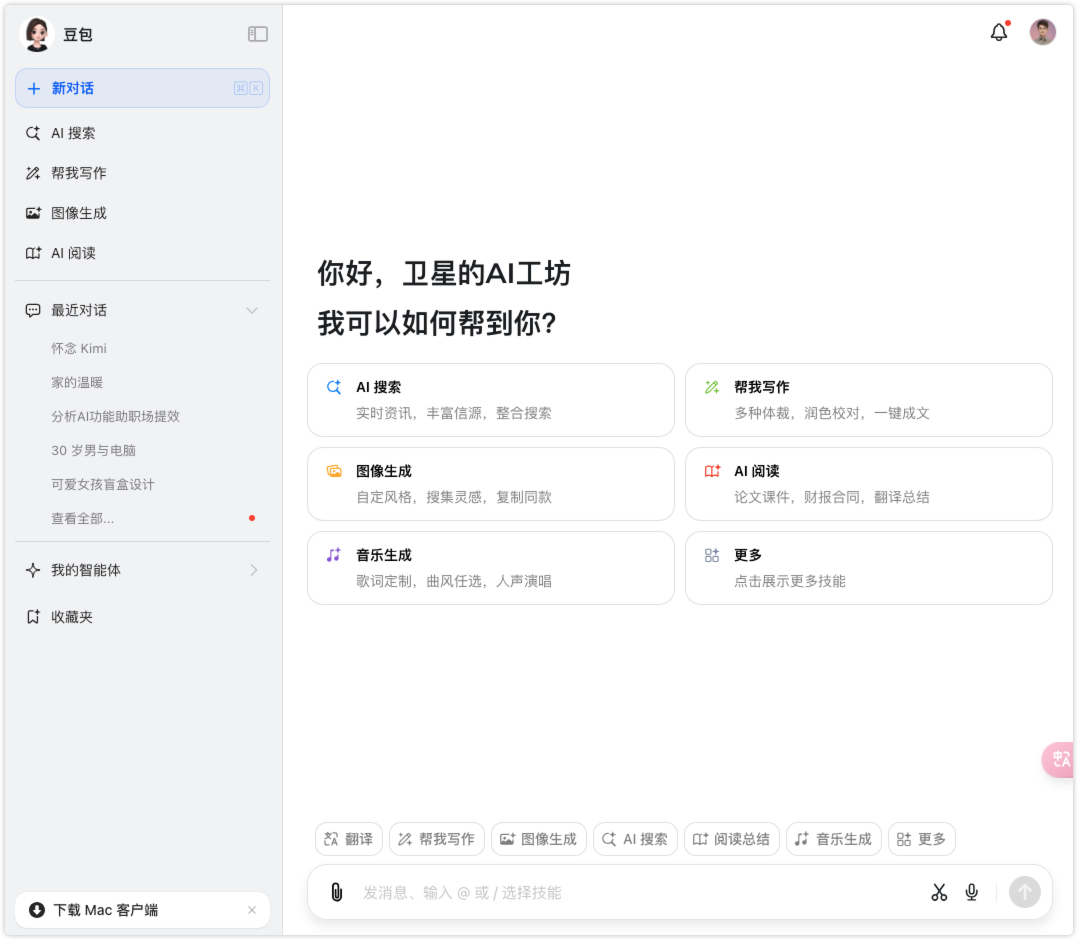Click the send message arrow

coord(1024,892)
